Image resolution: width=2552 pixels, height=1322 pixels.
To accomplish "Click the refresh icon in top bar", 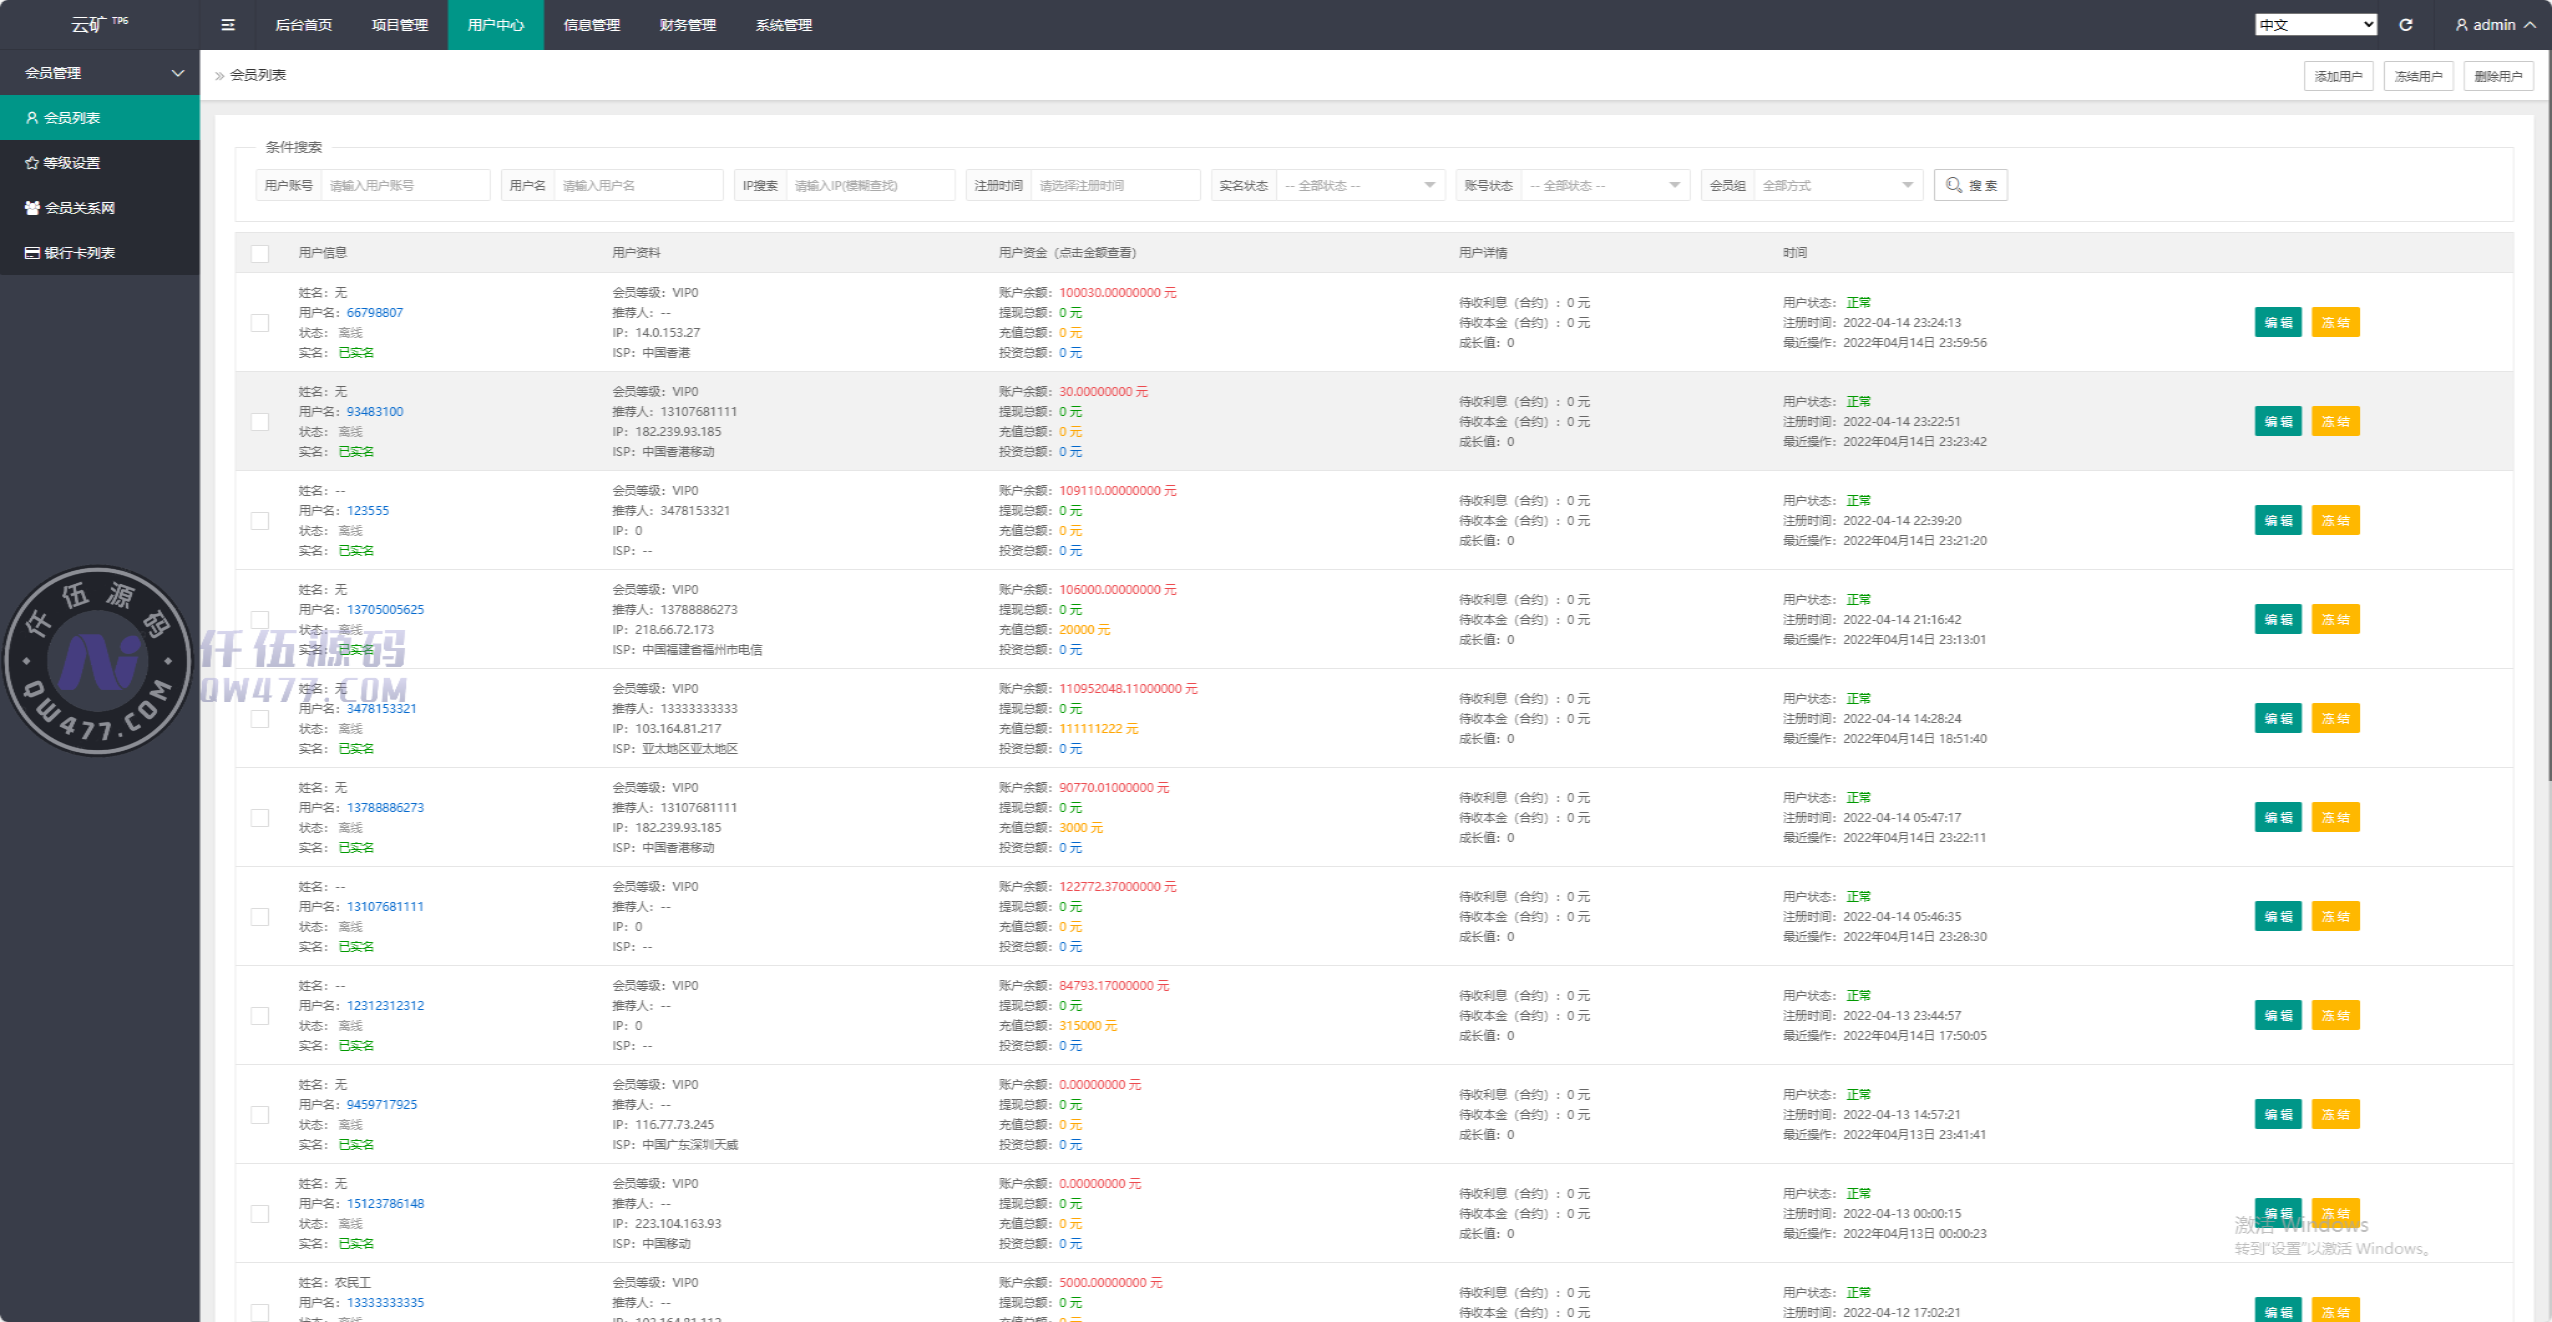I will pyautogui.click(x=2406, y=25).
